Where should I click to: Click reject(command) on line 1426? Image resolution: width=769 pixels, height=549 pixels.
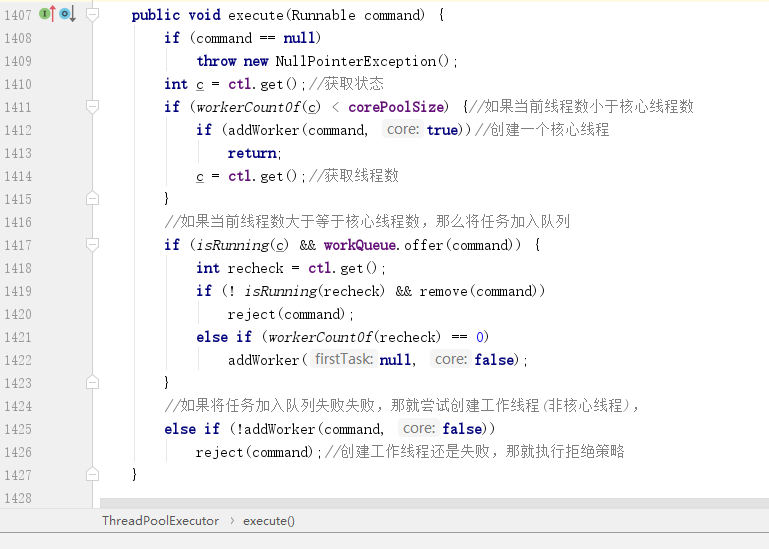[x=254, y=452]
